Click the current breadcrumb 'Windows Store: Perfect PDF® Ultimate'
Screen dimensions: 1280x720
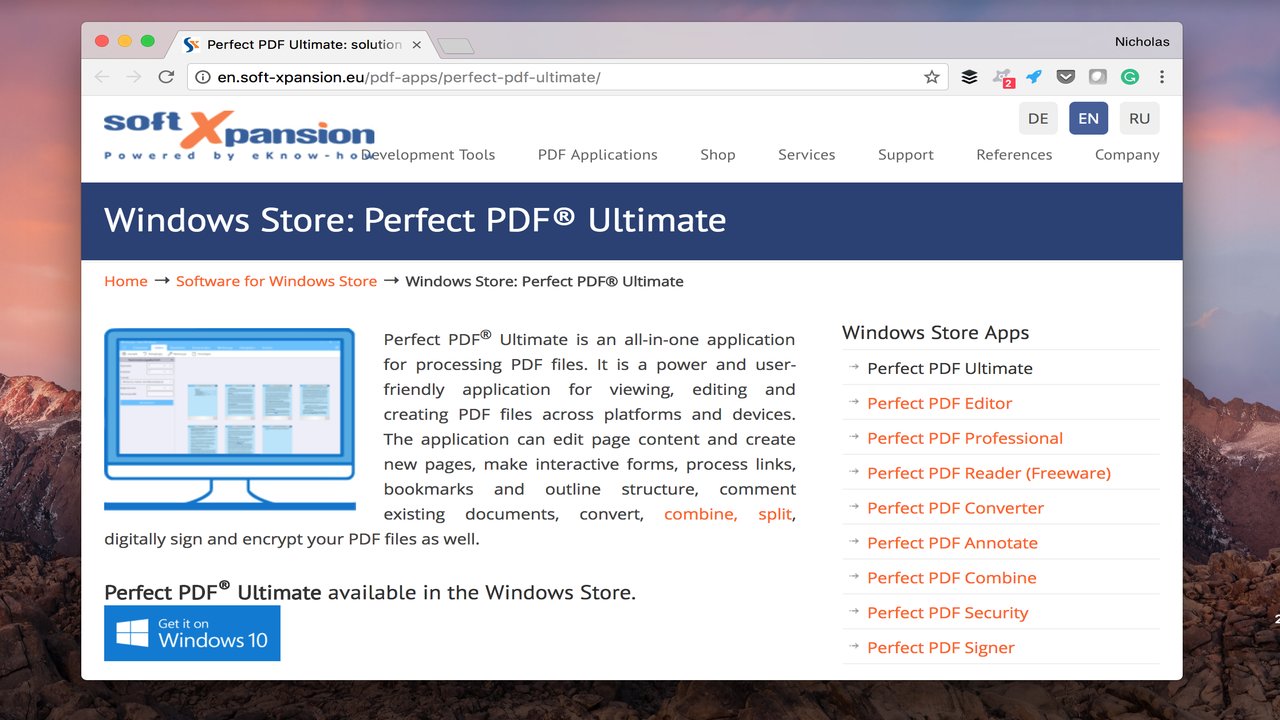coord(544,281)
